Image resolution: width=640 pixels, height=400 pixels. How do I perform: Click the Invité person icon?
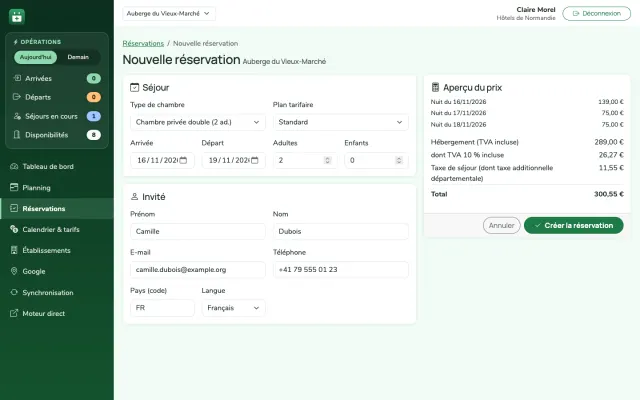[134, 196]
